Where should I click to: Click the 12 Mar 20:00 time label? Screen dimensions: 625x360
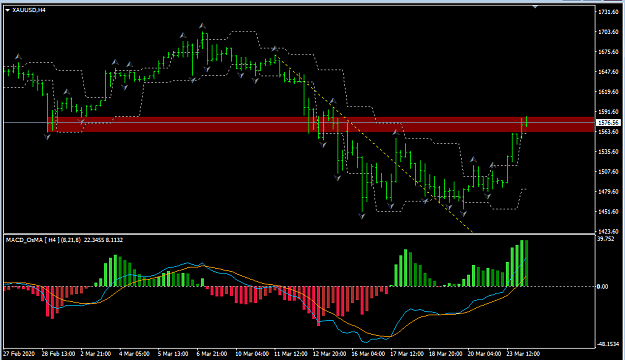[x=329, y=354]
